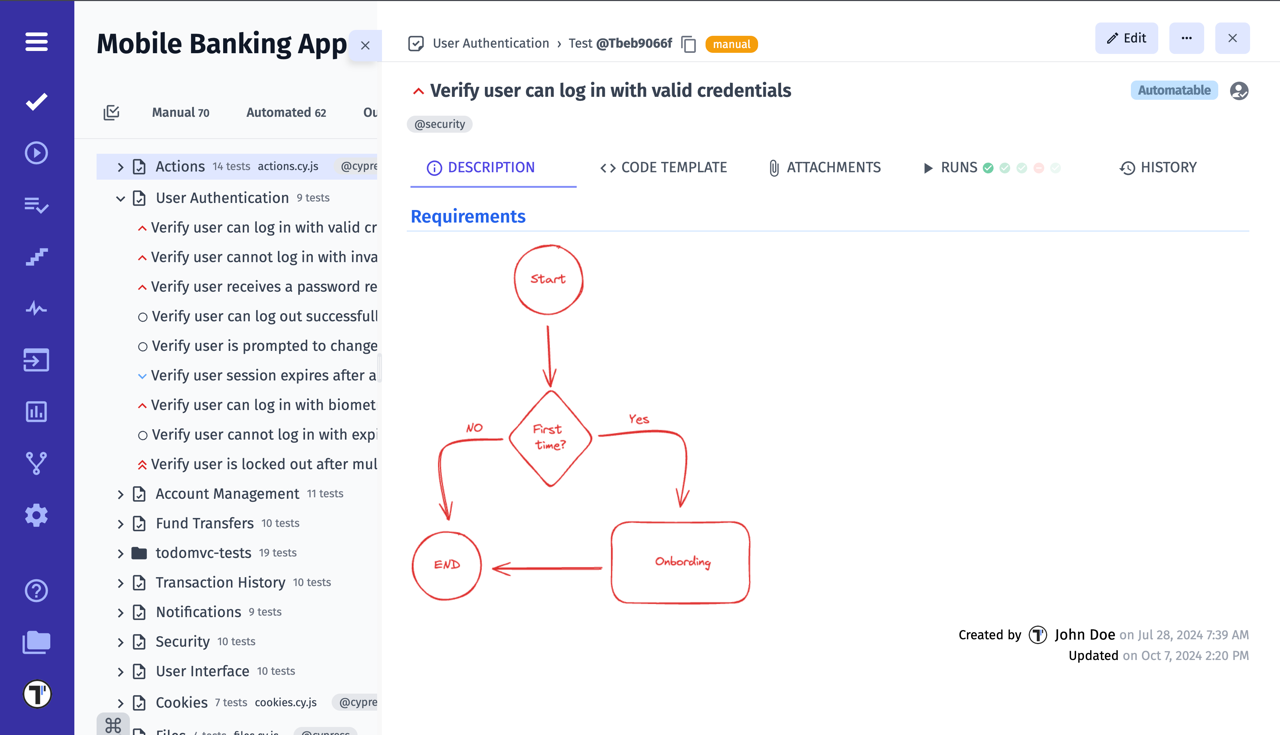Viewport: 1280px width, 735px height.
Task: Open the Reports bar chart icon
Action: coord(36,411)
